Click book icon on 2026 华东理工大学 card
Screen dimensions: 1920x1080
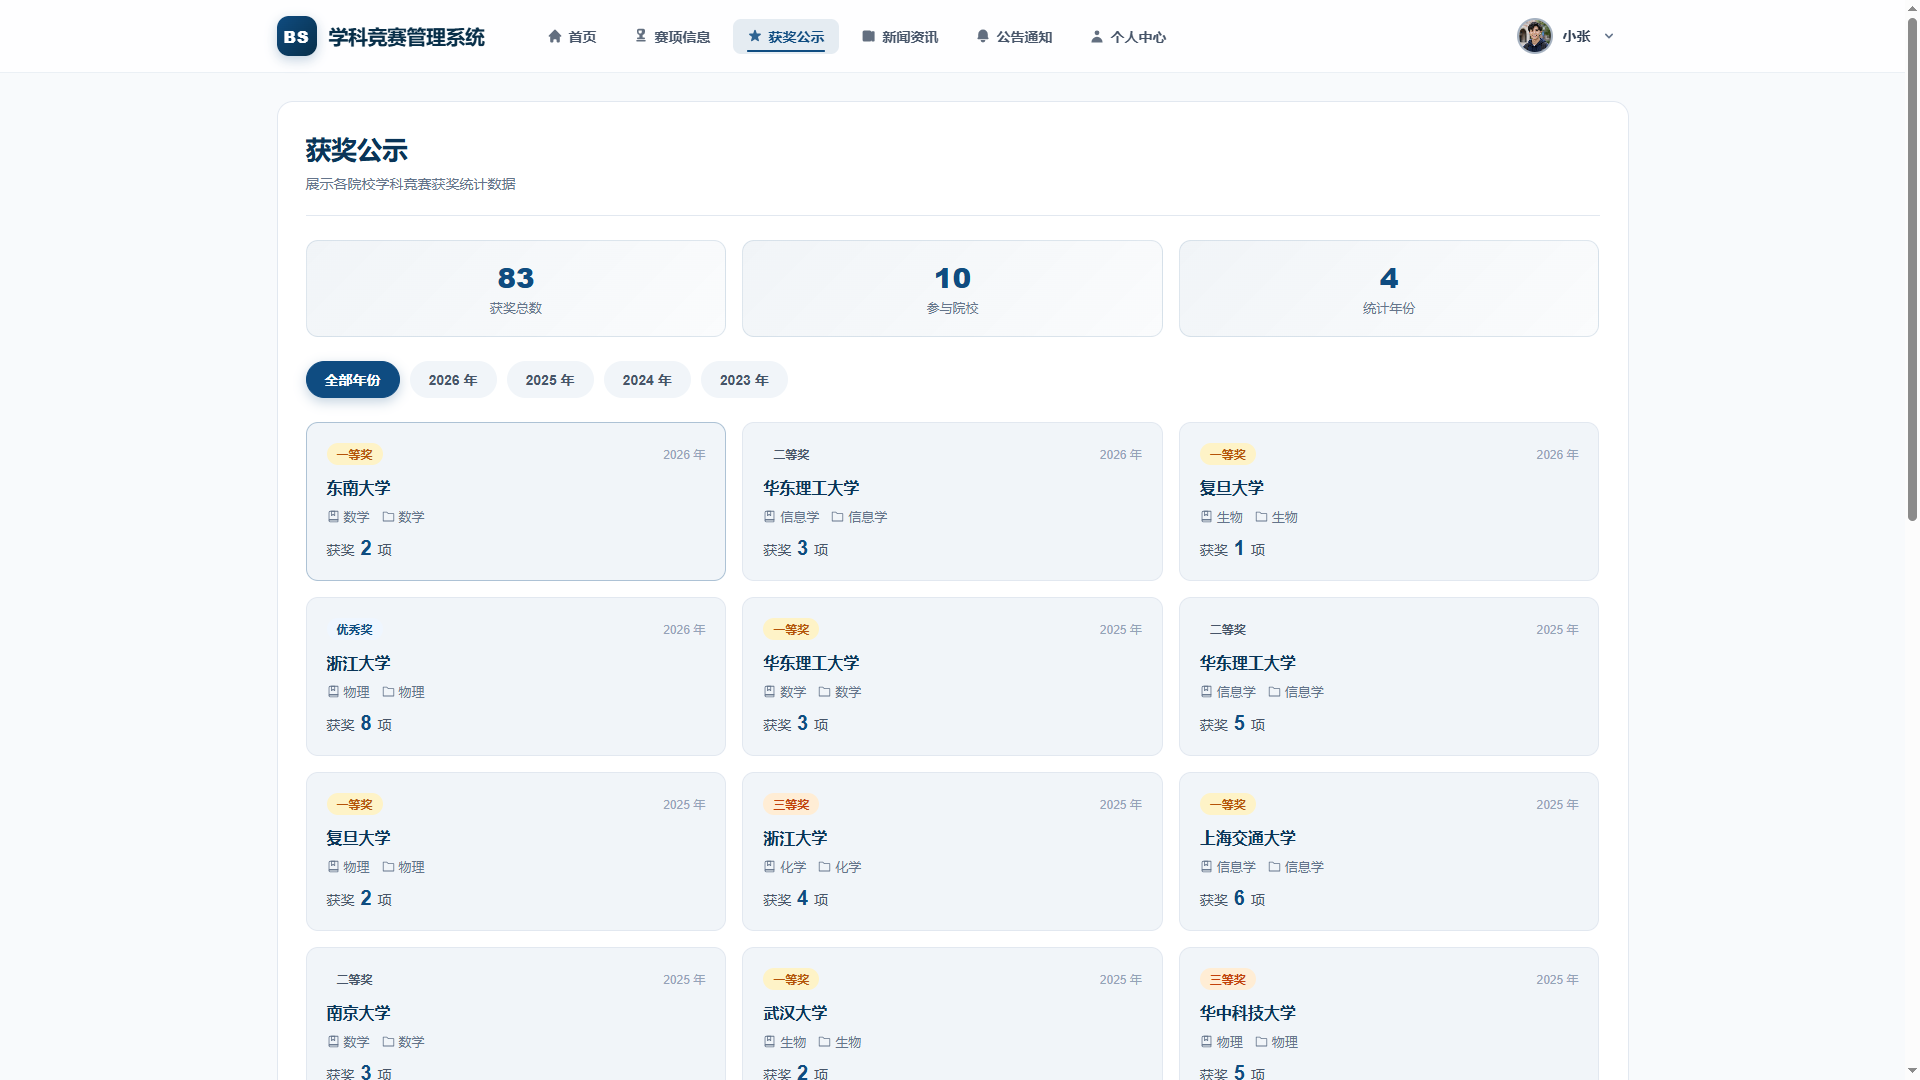[x=769, y=517]
